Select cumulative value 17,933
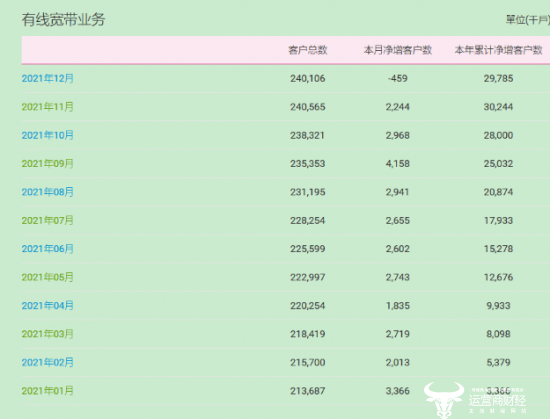The width and height of the screenshot is (550, 419). (x=498, y=220)
